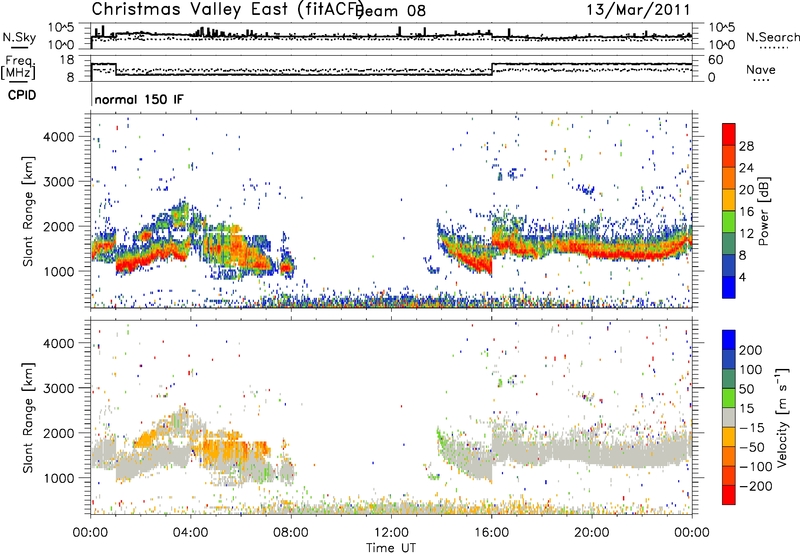Pick the red top segment of Power color bar
The image size is (800, 554).
(x=729, y=135)
